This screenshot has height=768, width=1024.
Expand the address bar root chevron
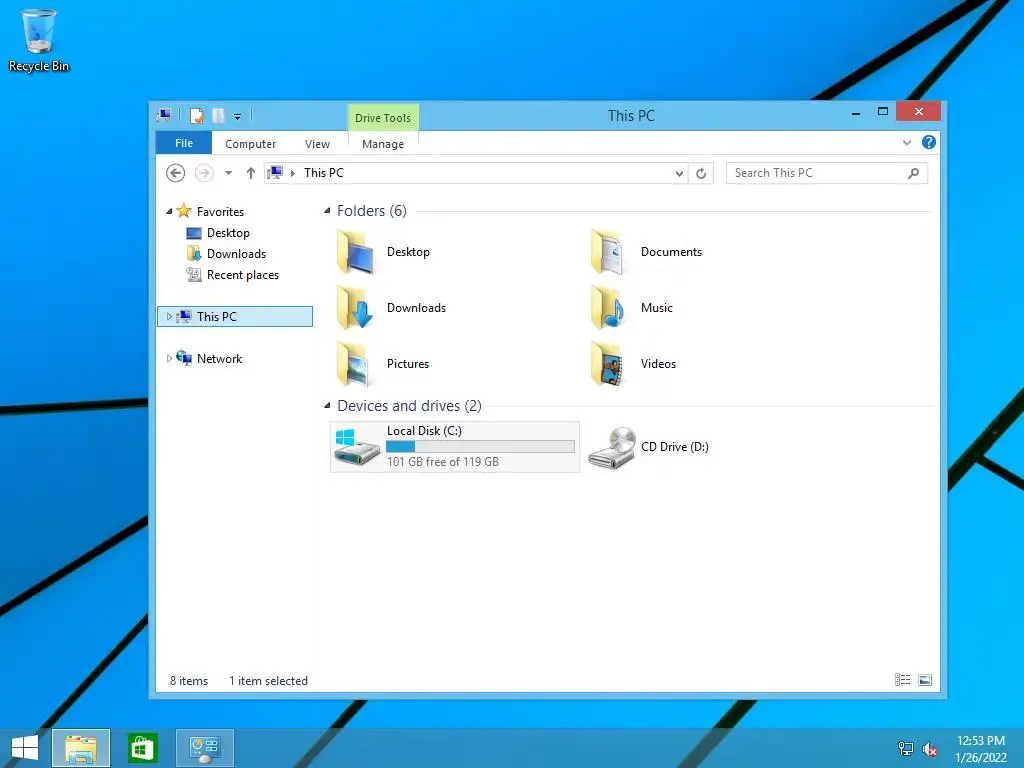coord(293,173)
